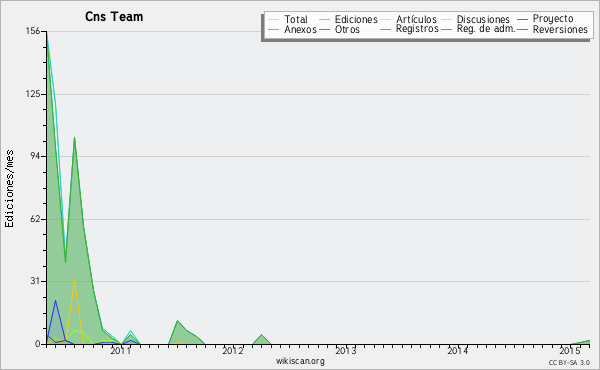Select the Registros legend entry

coord(417,29)
